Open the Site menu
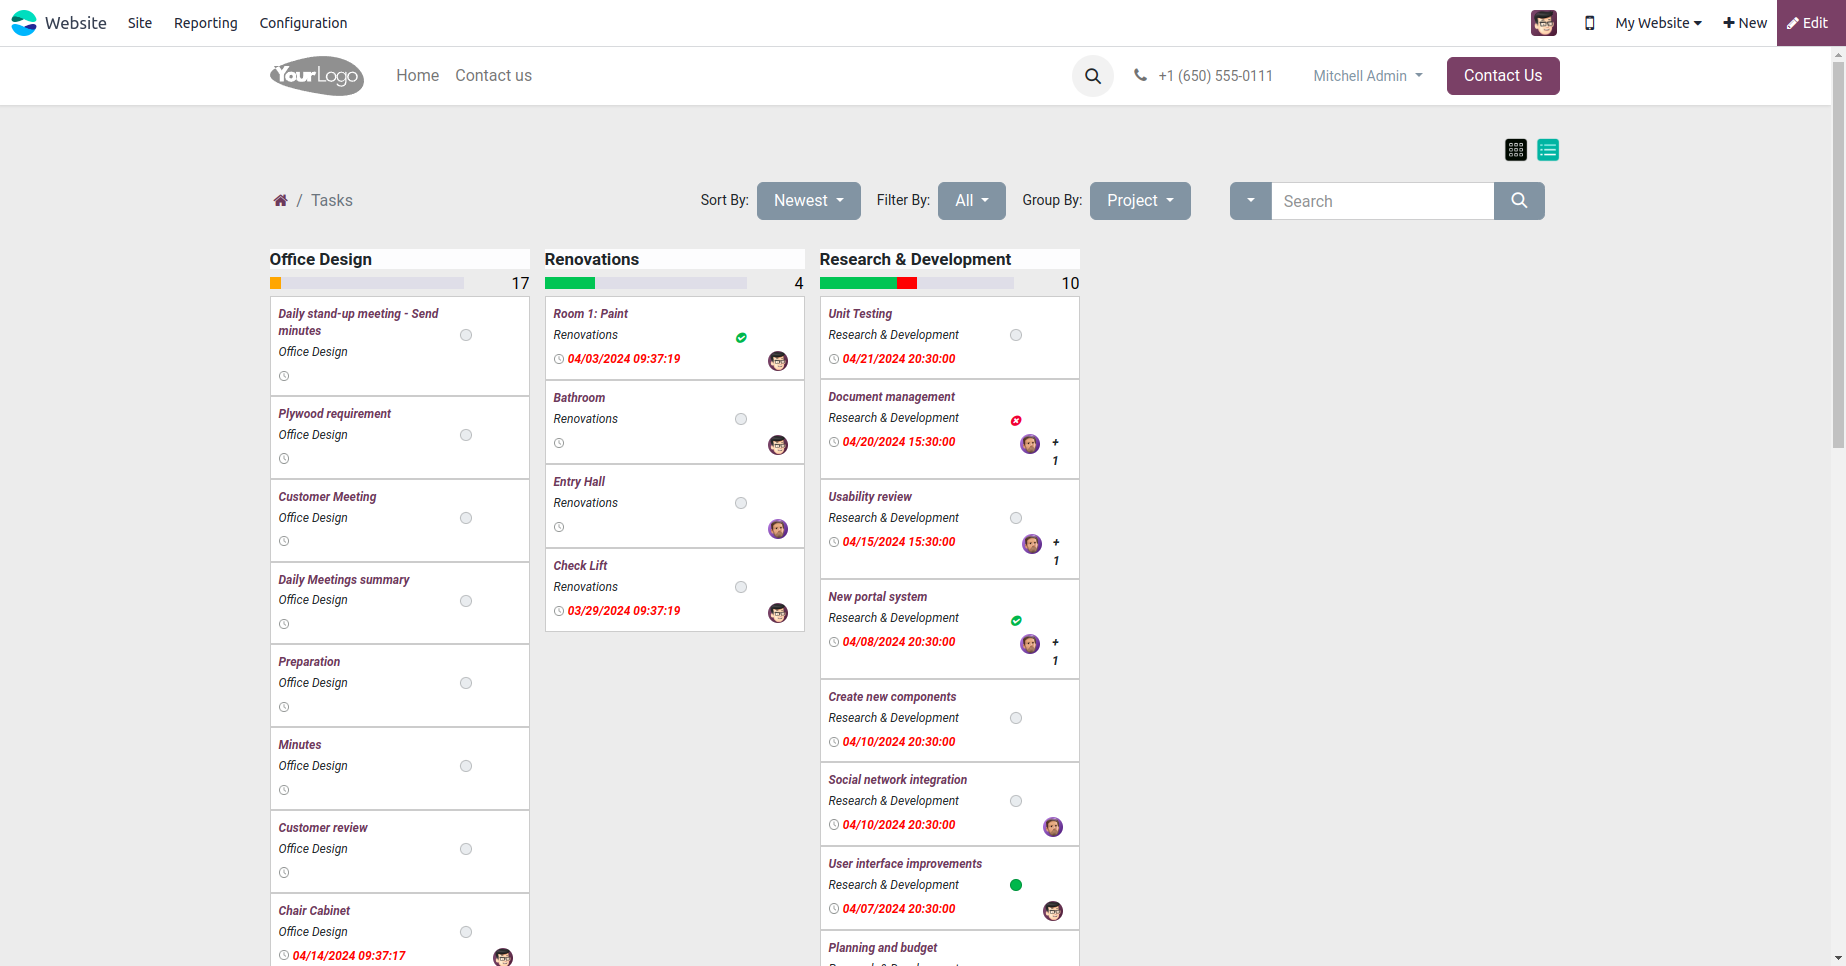 140,23
